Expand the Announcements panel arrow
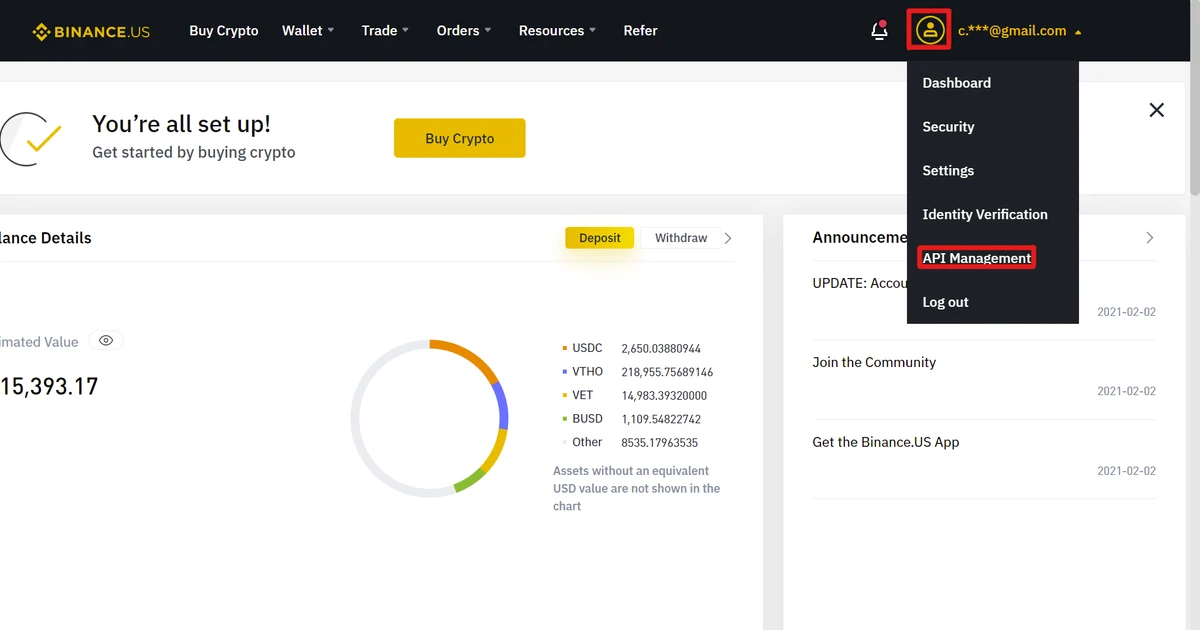Image resolution: width=1200 pixels, height=630 pixels. tap(1149, 238)
